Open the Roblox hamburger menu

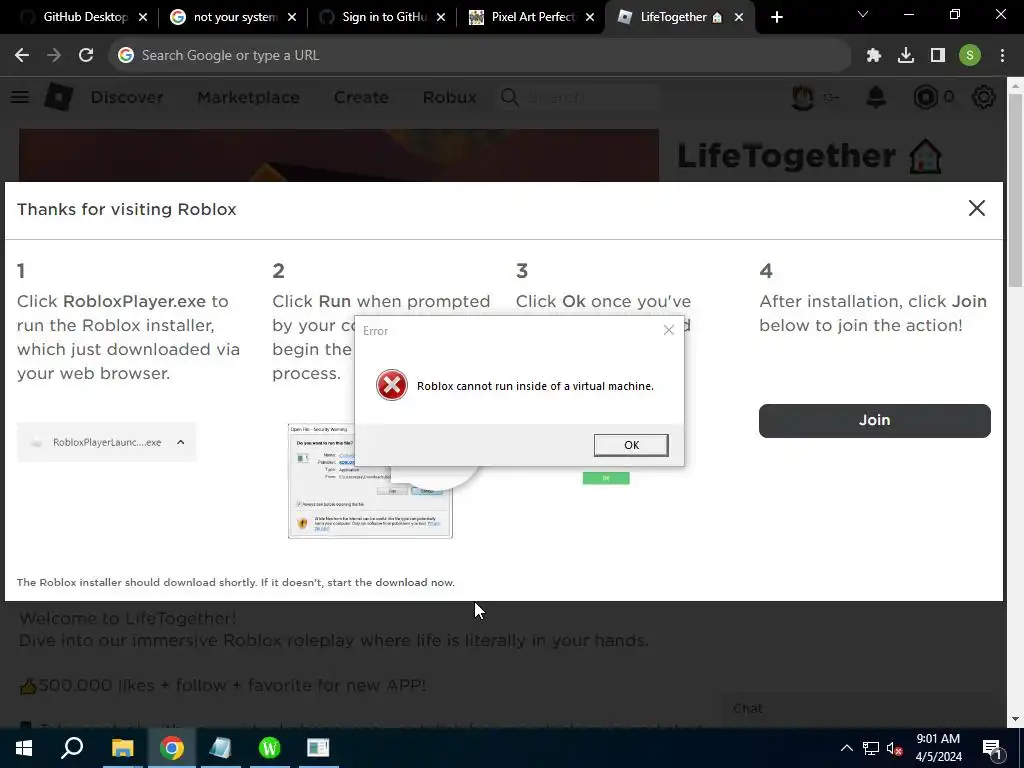pos(20,97)
